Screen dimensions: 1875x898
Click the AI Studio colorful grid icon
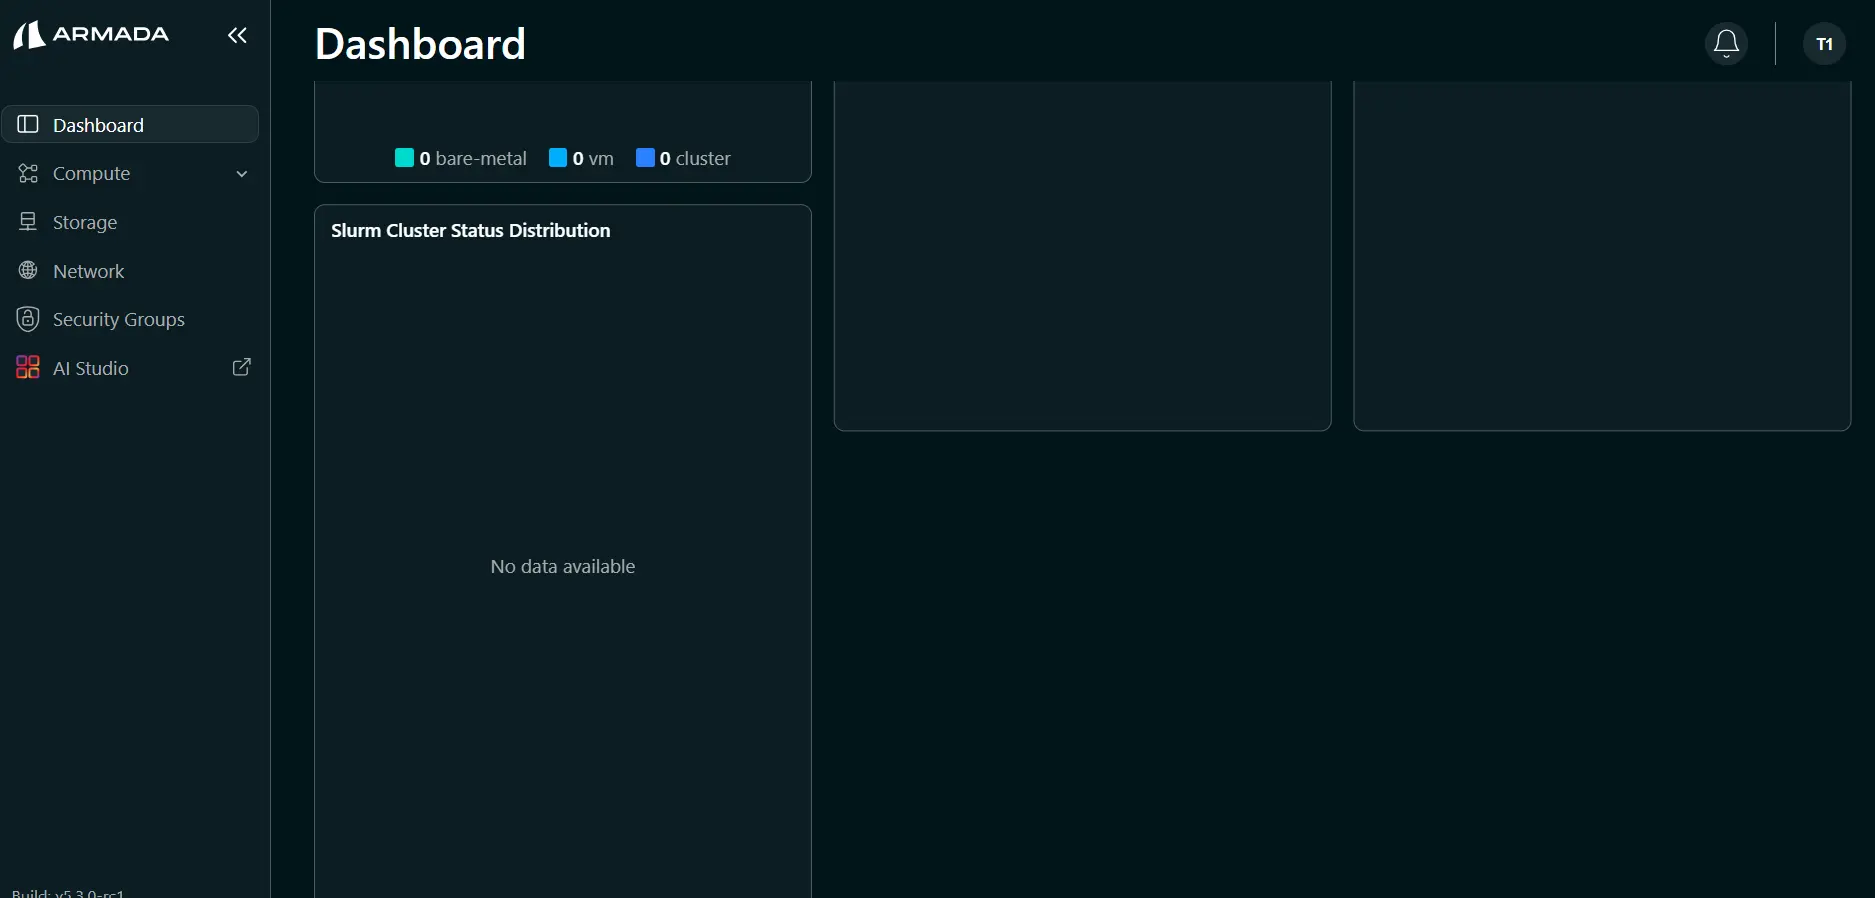(28, 367)
